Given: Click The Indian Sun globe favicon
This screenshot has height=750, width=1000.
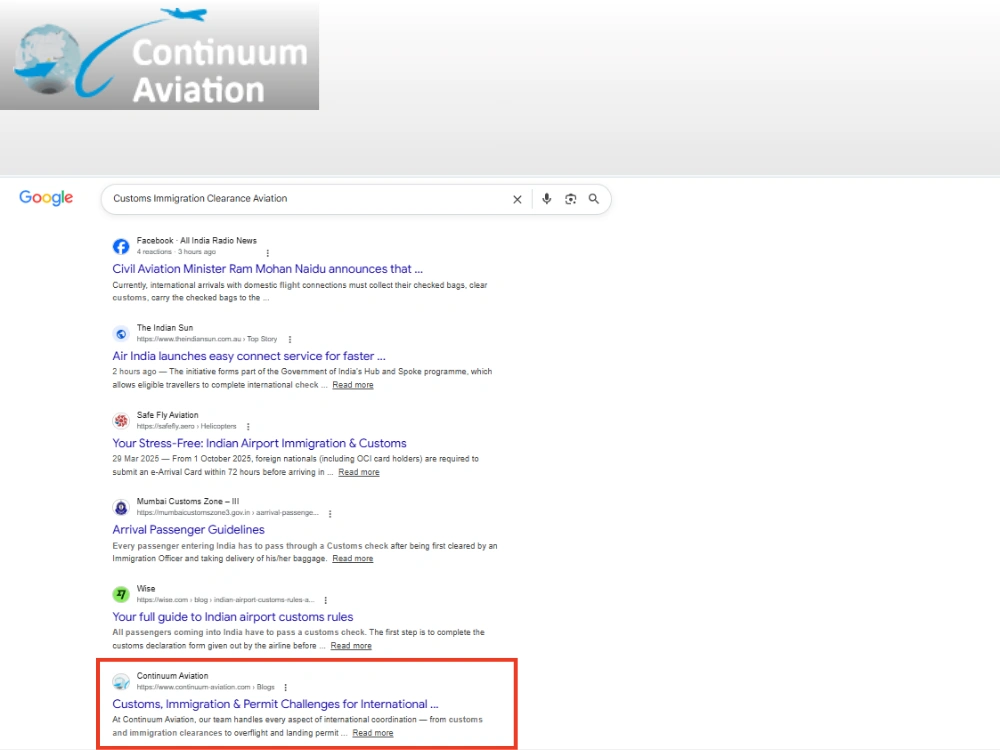Looking at the screenshot, I should [x=121, y=334].
